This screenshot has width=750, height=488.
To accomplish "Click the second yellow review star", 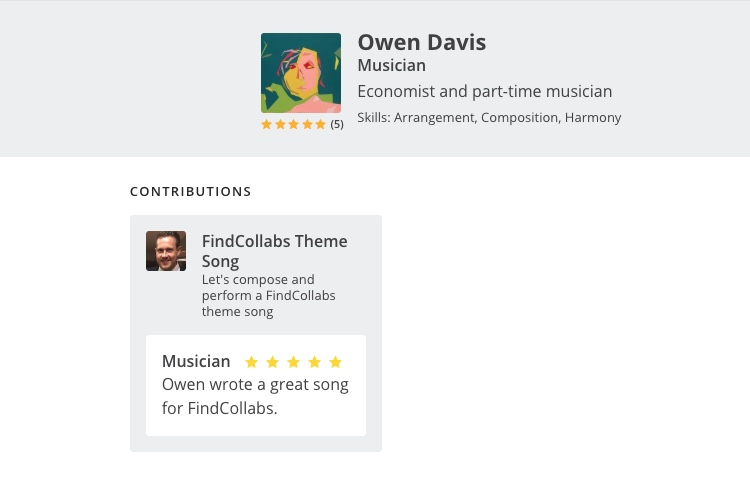I will pyautogui.click(x=273, y=362).
